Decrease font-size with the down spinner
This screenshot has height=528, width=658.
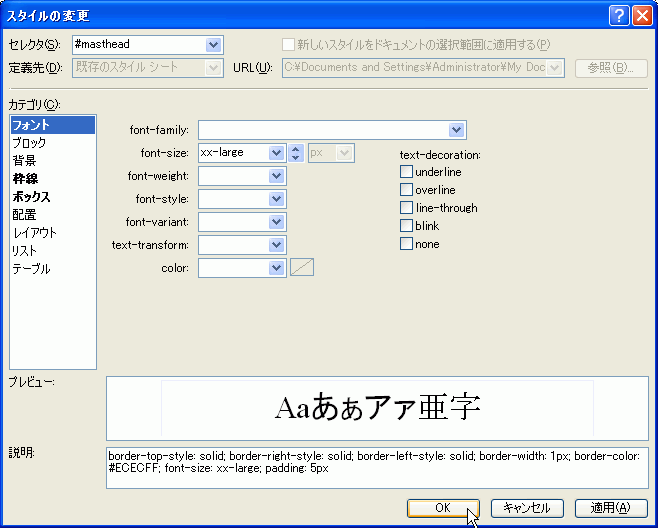(296, 157)
